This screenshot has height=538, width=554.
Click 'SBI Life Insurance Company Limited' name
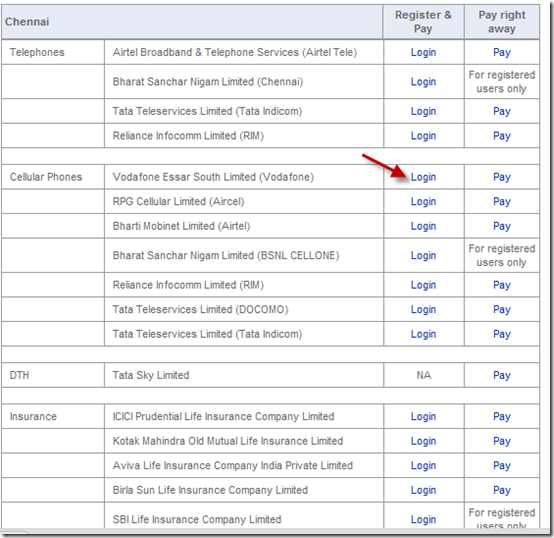(x=197, y=520)
